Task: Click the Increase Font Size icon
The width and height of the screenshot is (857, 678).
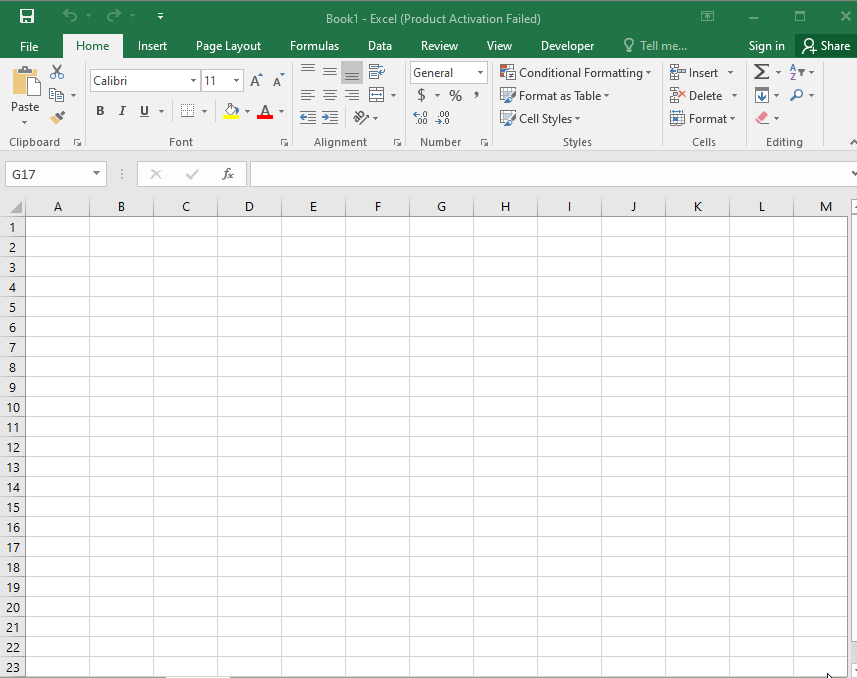Action: pyautogui.click(x=256, y=81)
